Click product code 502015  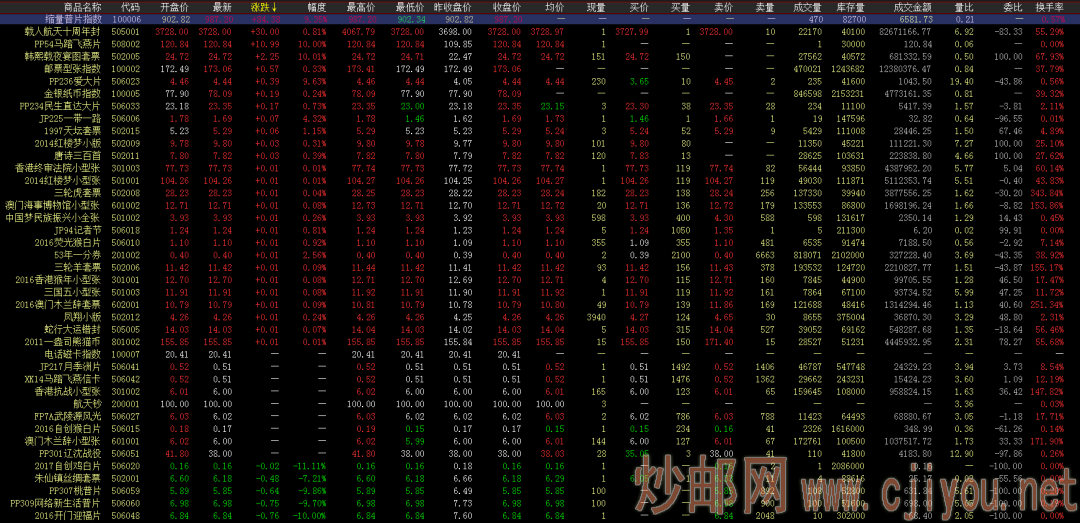[127, 130]
